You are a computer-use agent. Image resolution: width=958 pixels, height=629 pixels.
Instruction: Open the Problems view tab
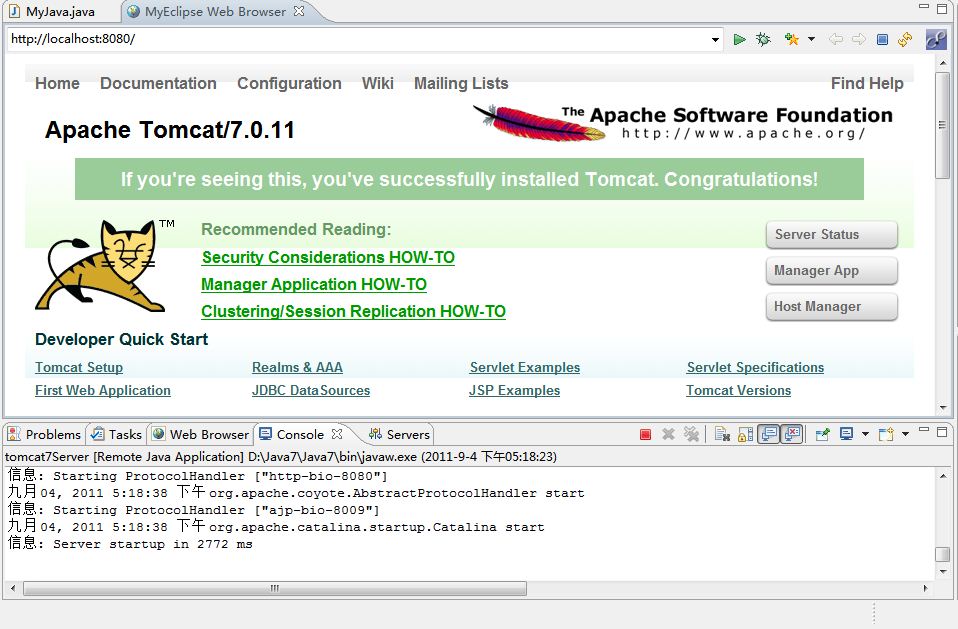(x=45, y=434)
